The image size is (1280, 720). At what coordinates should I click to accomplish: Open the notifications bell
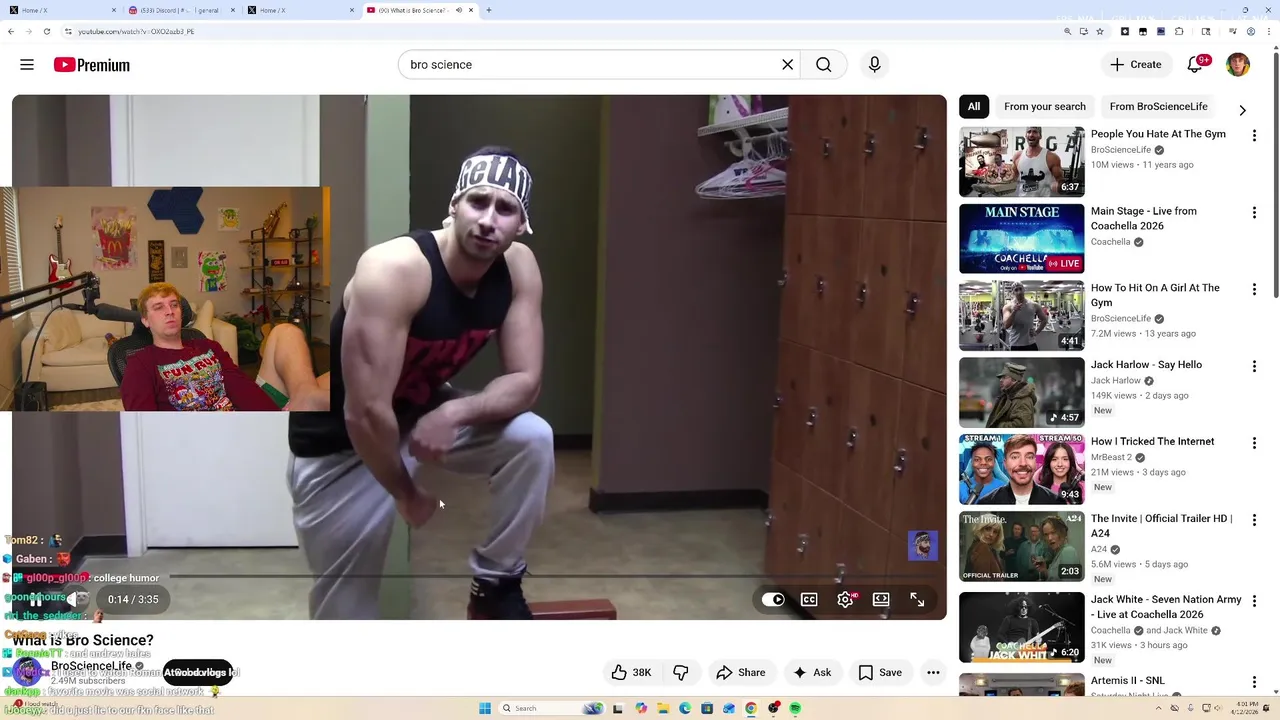(x=1195, y=65)
